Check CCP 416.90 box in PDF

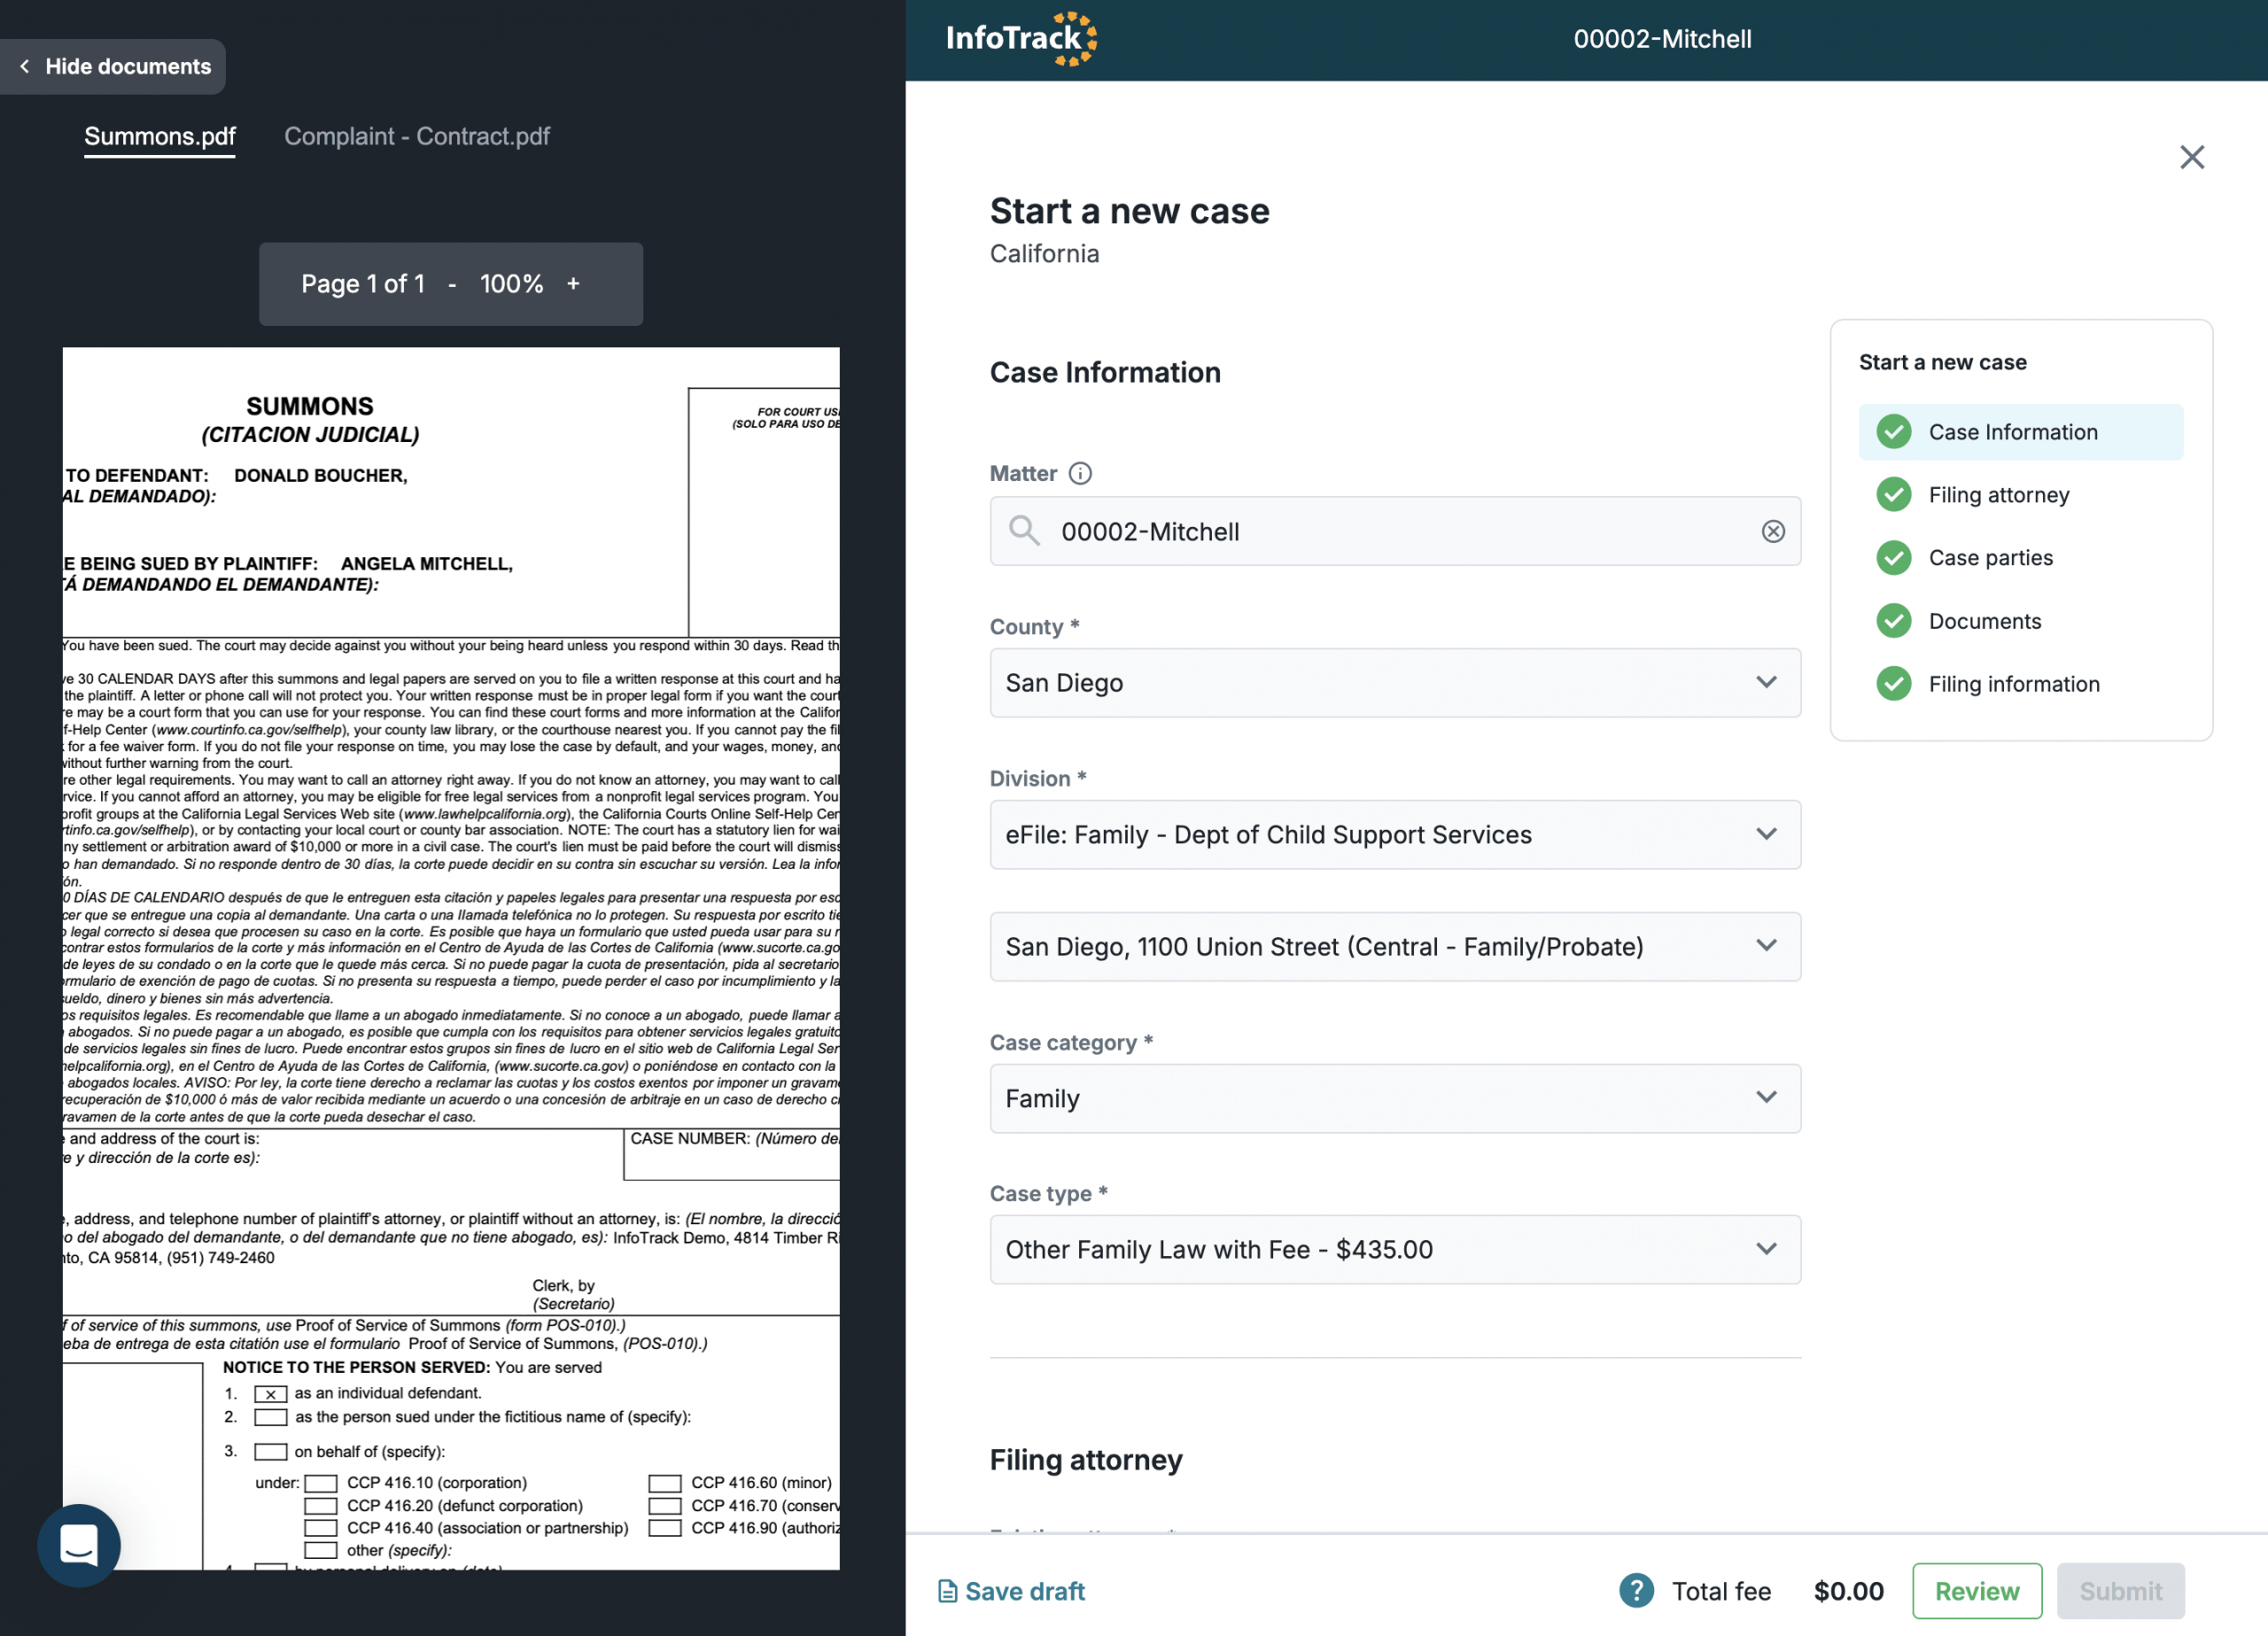pos(665,1528)
